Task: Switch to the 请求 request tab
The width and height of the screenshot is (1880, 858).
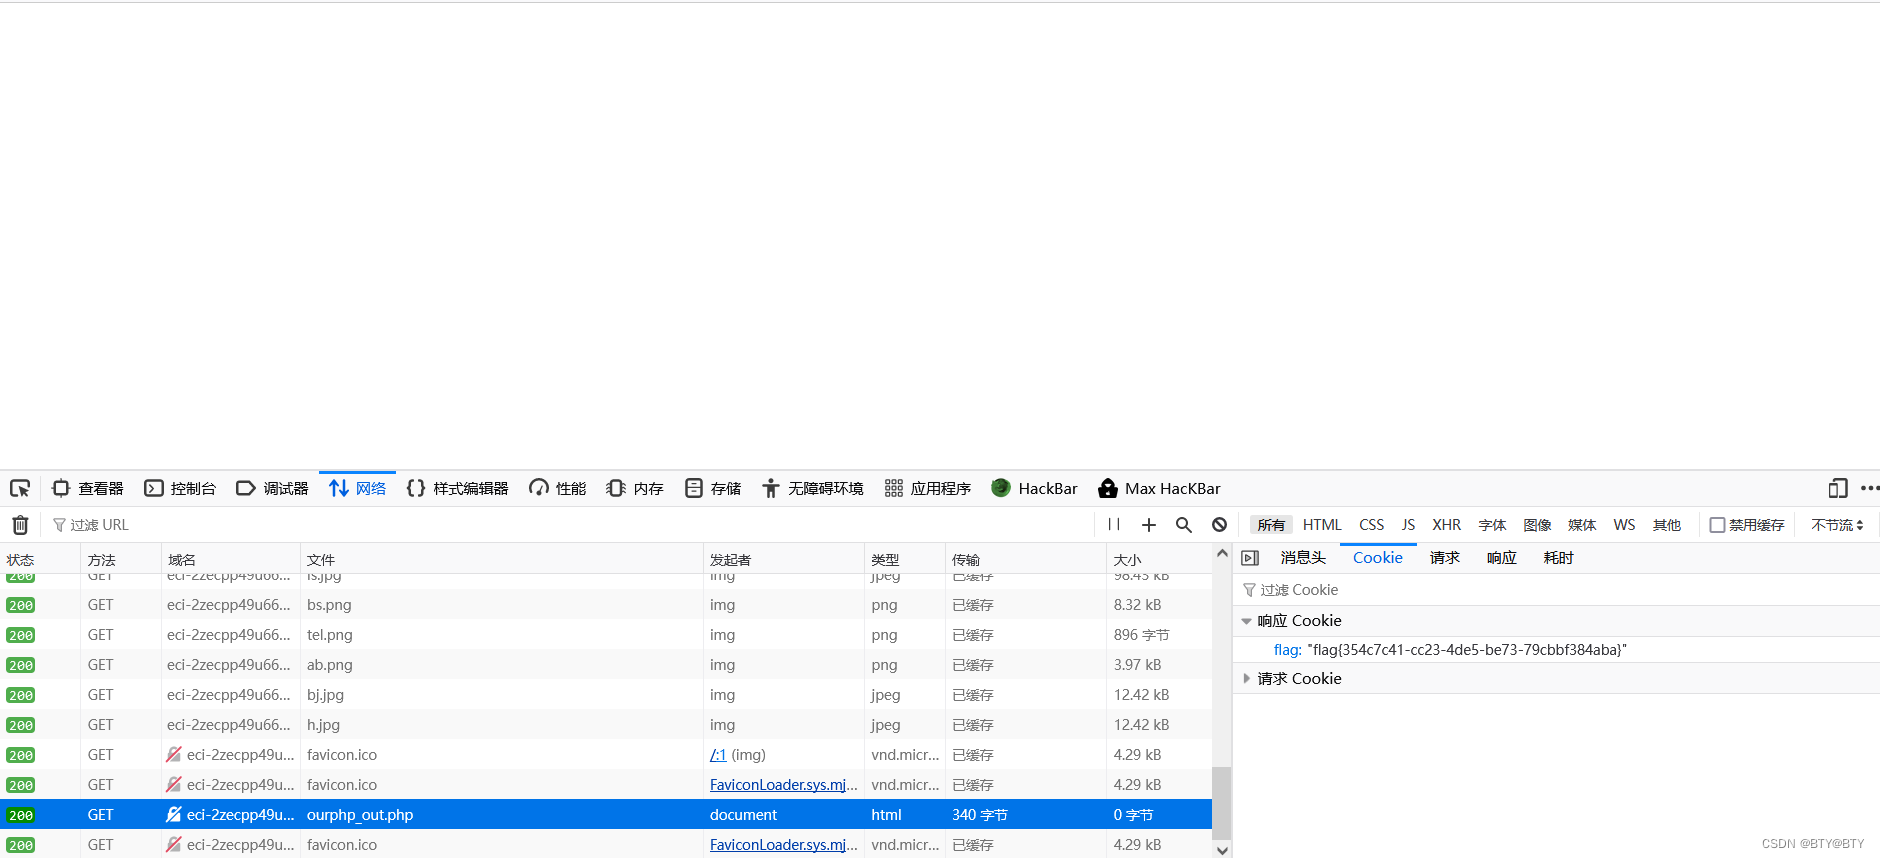Action: [x=1444, y=558]
